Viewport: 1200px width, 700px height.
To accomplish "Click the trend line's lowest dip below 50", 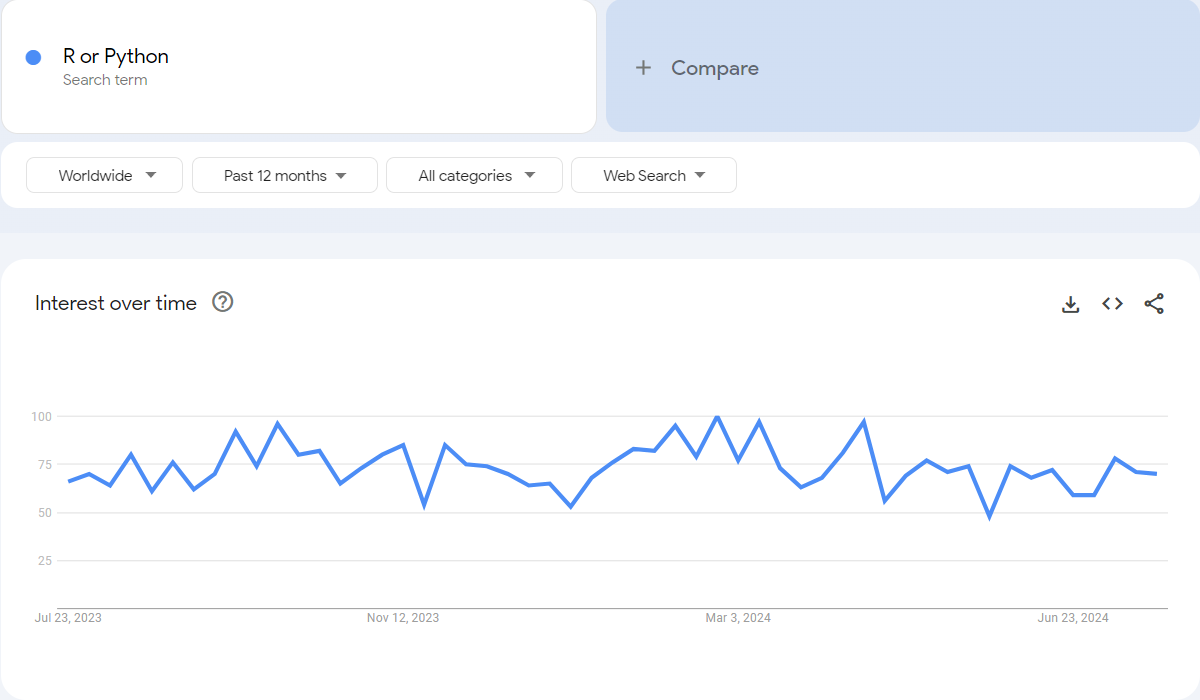I will 989,517.
